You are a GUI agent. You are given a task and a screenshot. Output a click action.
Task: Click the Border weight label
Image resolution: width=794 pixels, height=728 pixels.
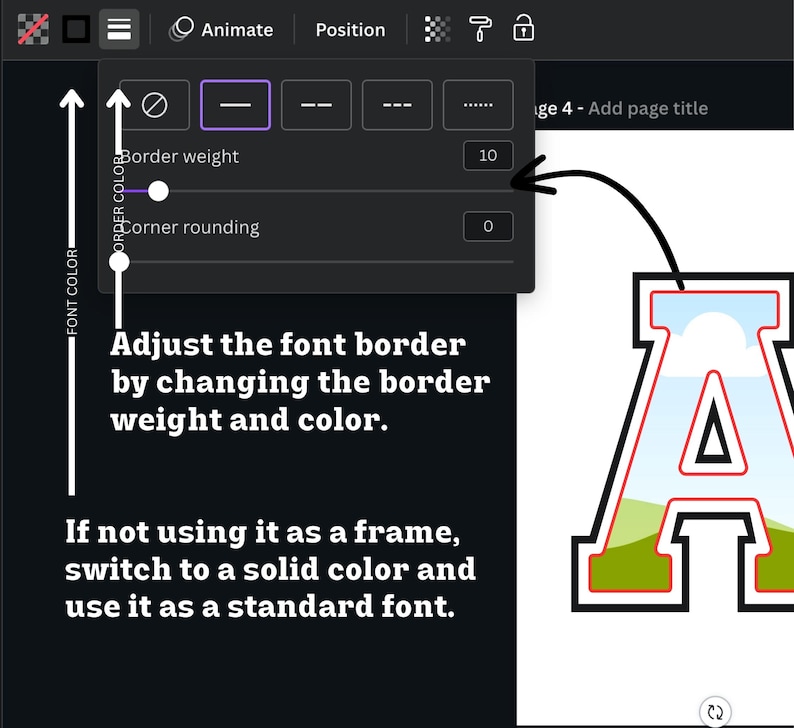point(180,156)
